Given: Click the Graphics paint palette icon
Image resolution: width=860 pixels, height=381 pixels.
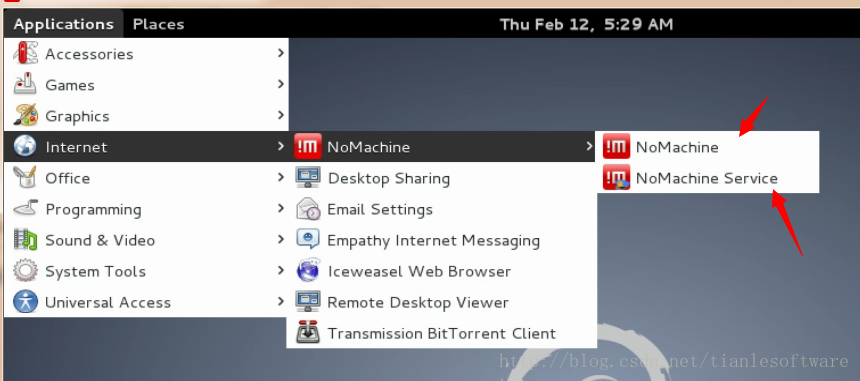Looking at the screenshot, I should coord(25,116).
